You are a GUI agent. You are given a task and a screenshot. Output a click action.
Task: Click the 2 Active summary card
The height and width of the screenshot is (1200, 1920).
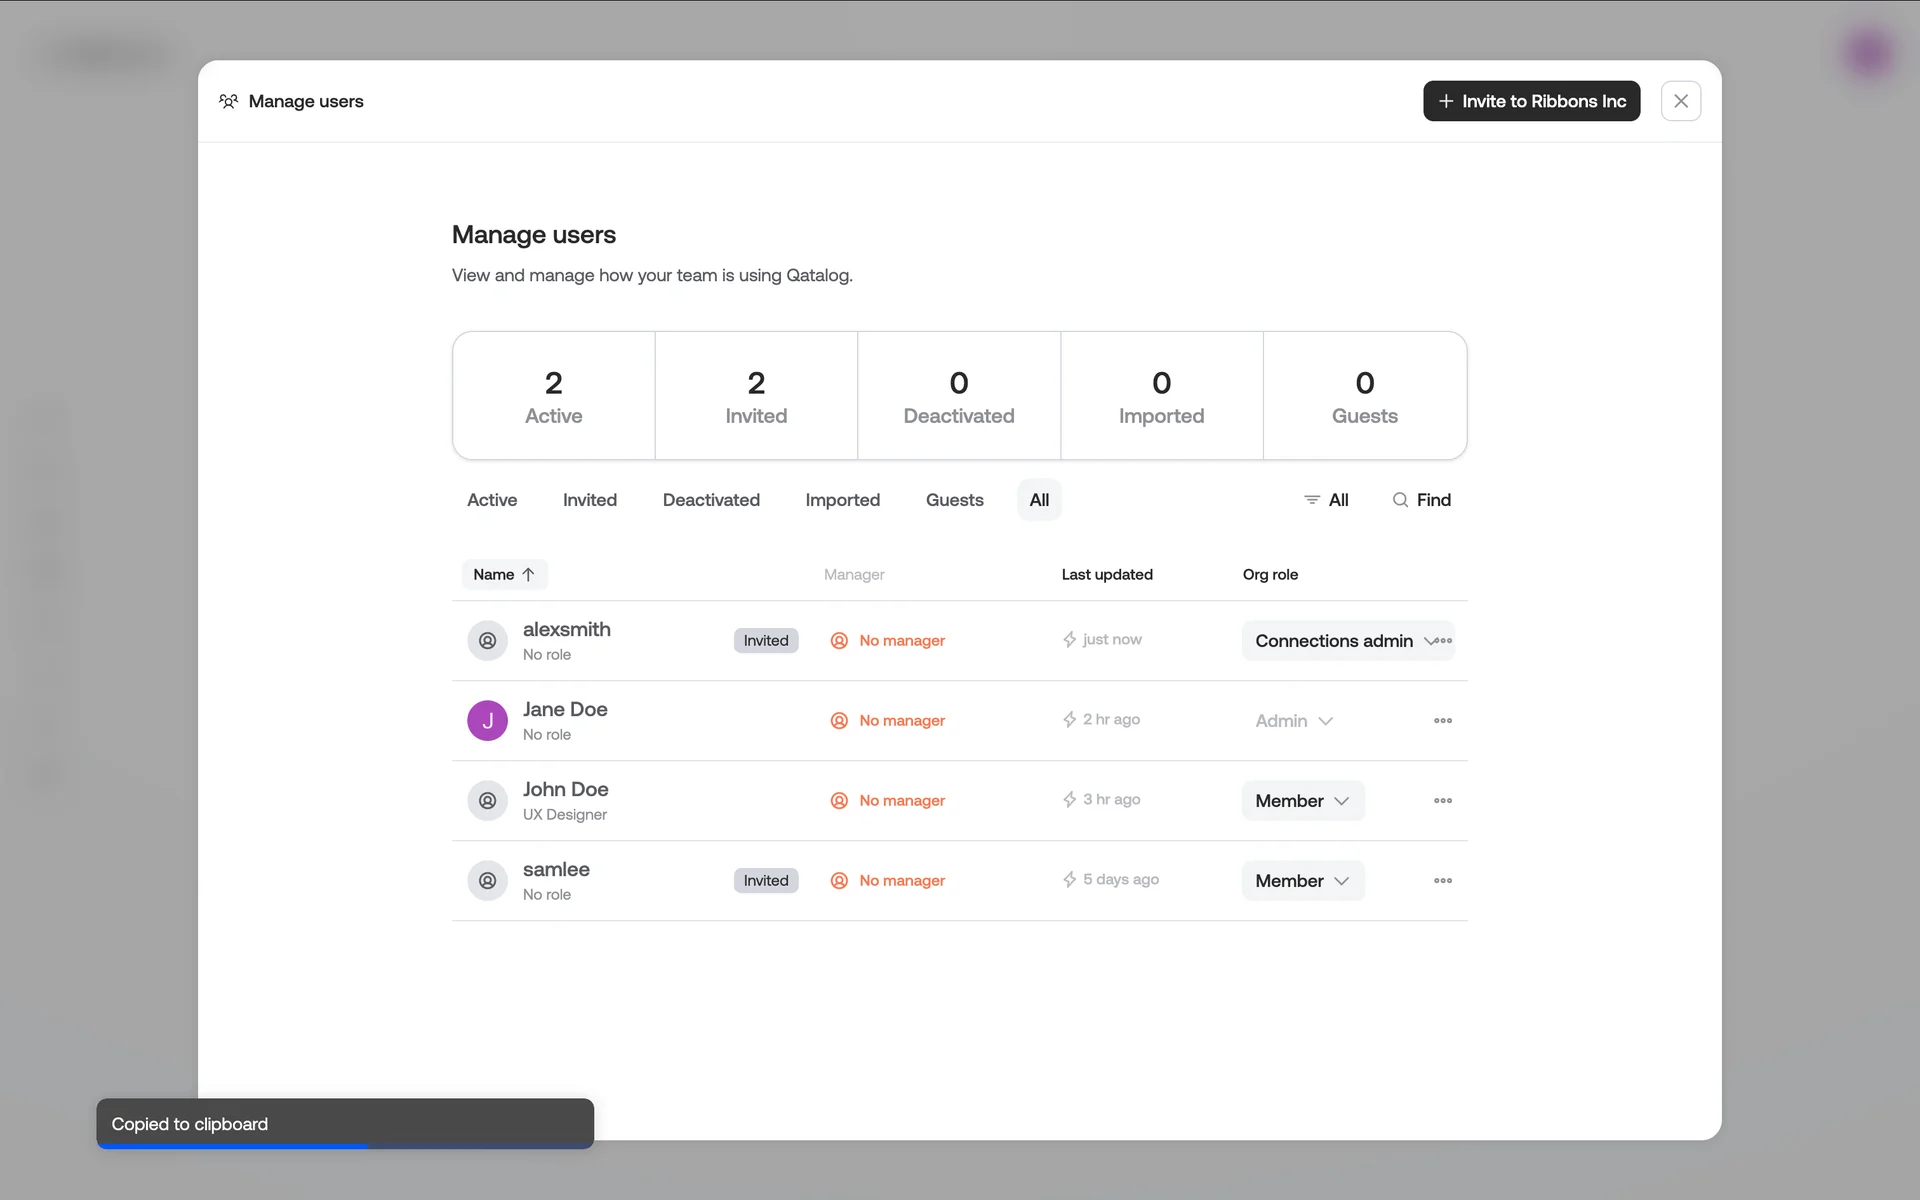pyautogui.click(x=553, y=396)
